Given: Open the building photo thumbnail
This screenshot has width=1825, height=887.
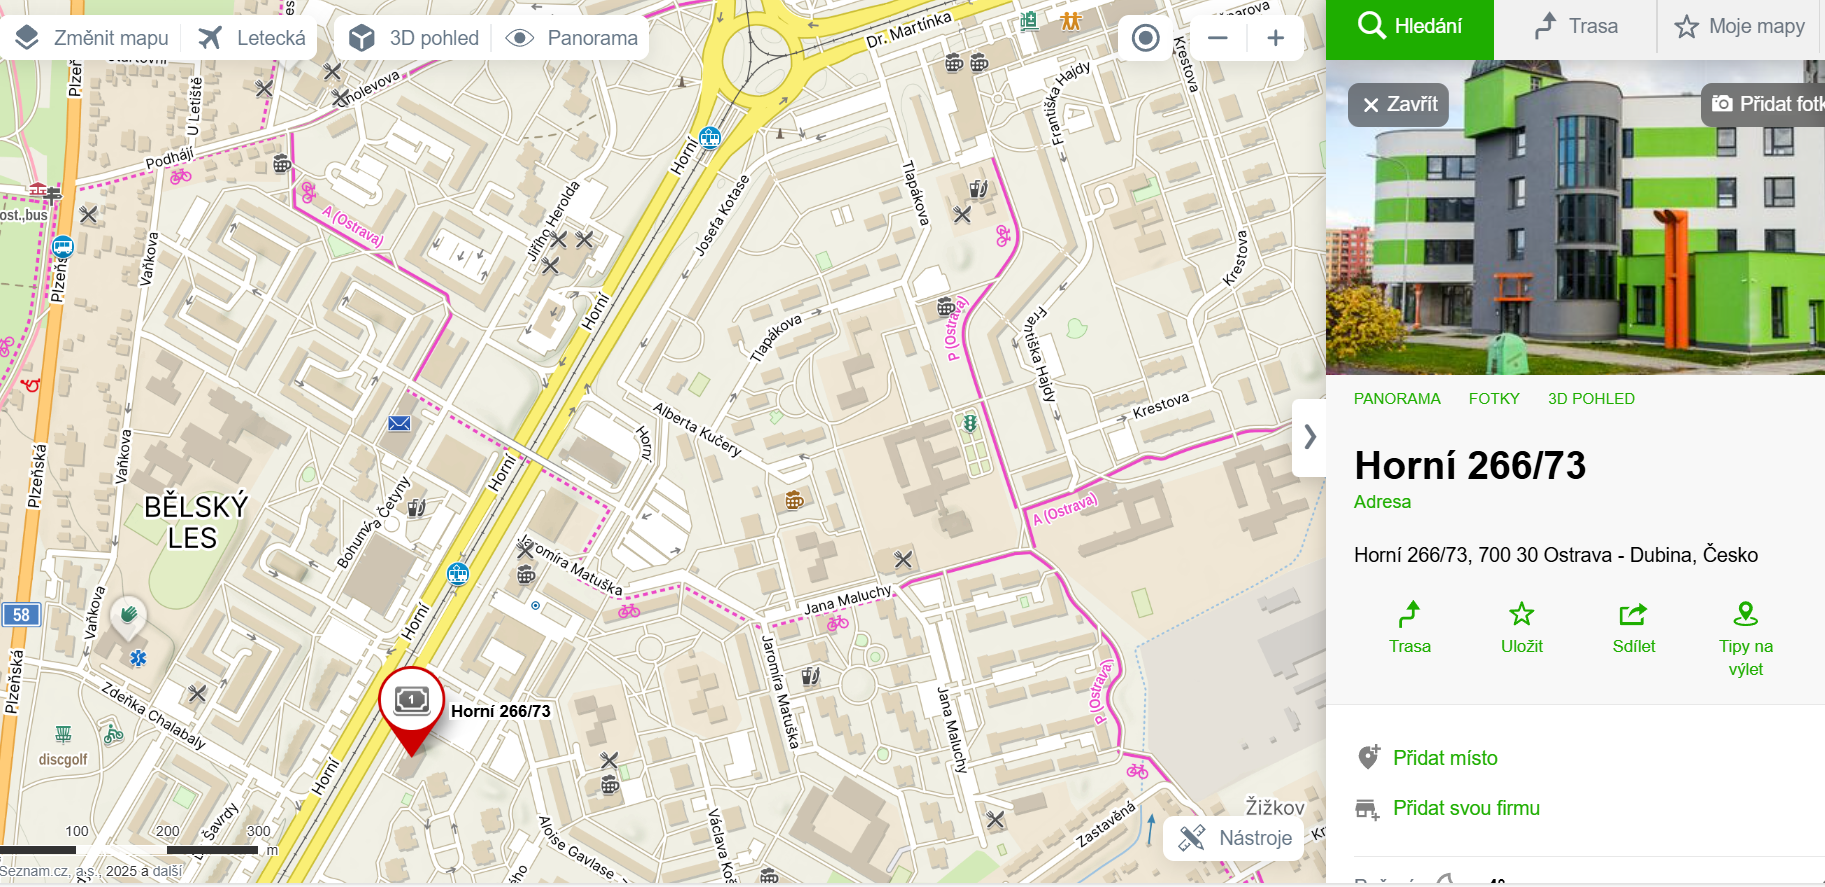Looking at the screenshot, I should click(1575, 217).
